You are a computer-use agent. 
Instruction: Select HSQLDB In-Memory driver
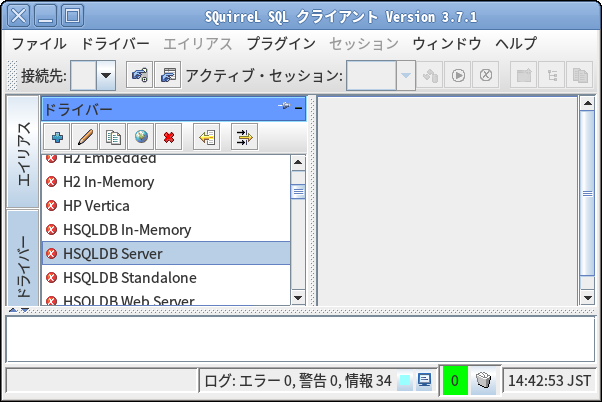tap(166, 230)
